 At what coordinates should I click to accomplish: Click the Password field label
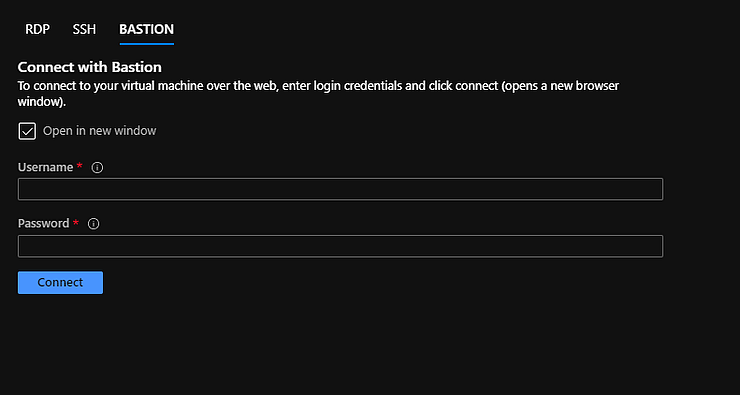click(43, 224)
